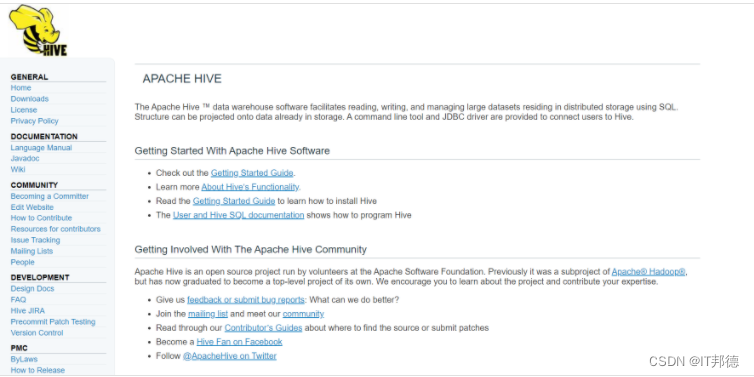754x377 pixels.
Task: Open Resources for contributors
Action: click(x=56, y=229)
